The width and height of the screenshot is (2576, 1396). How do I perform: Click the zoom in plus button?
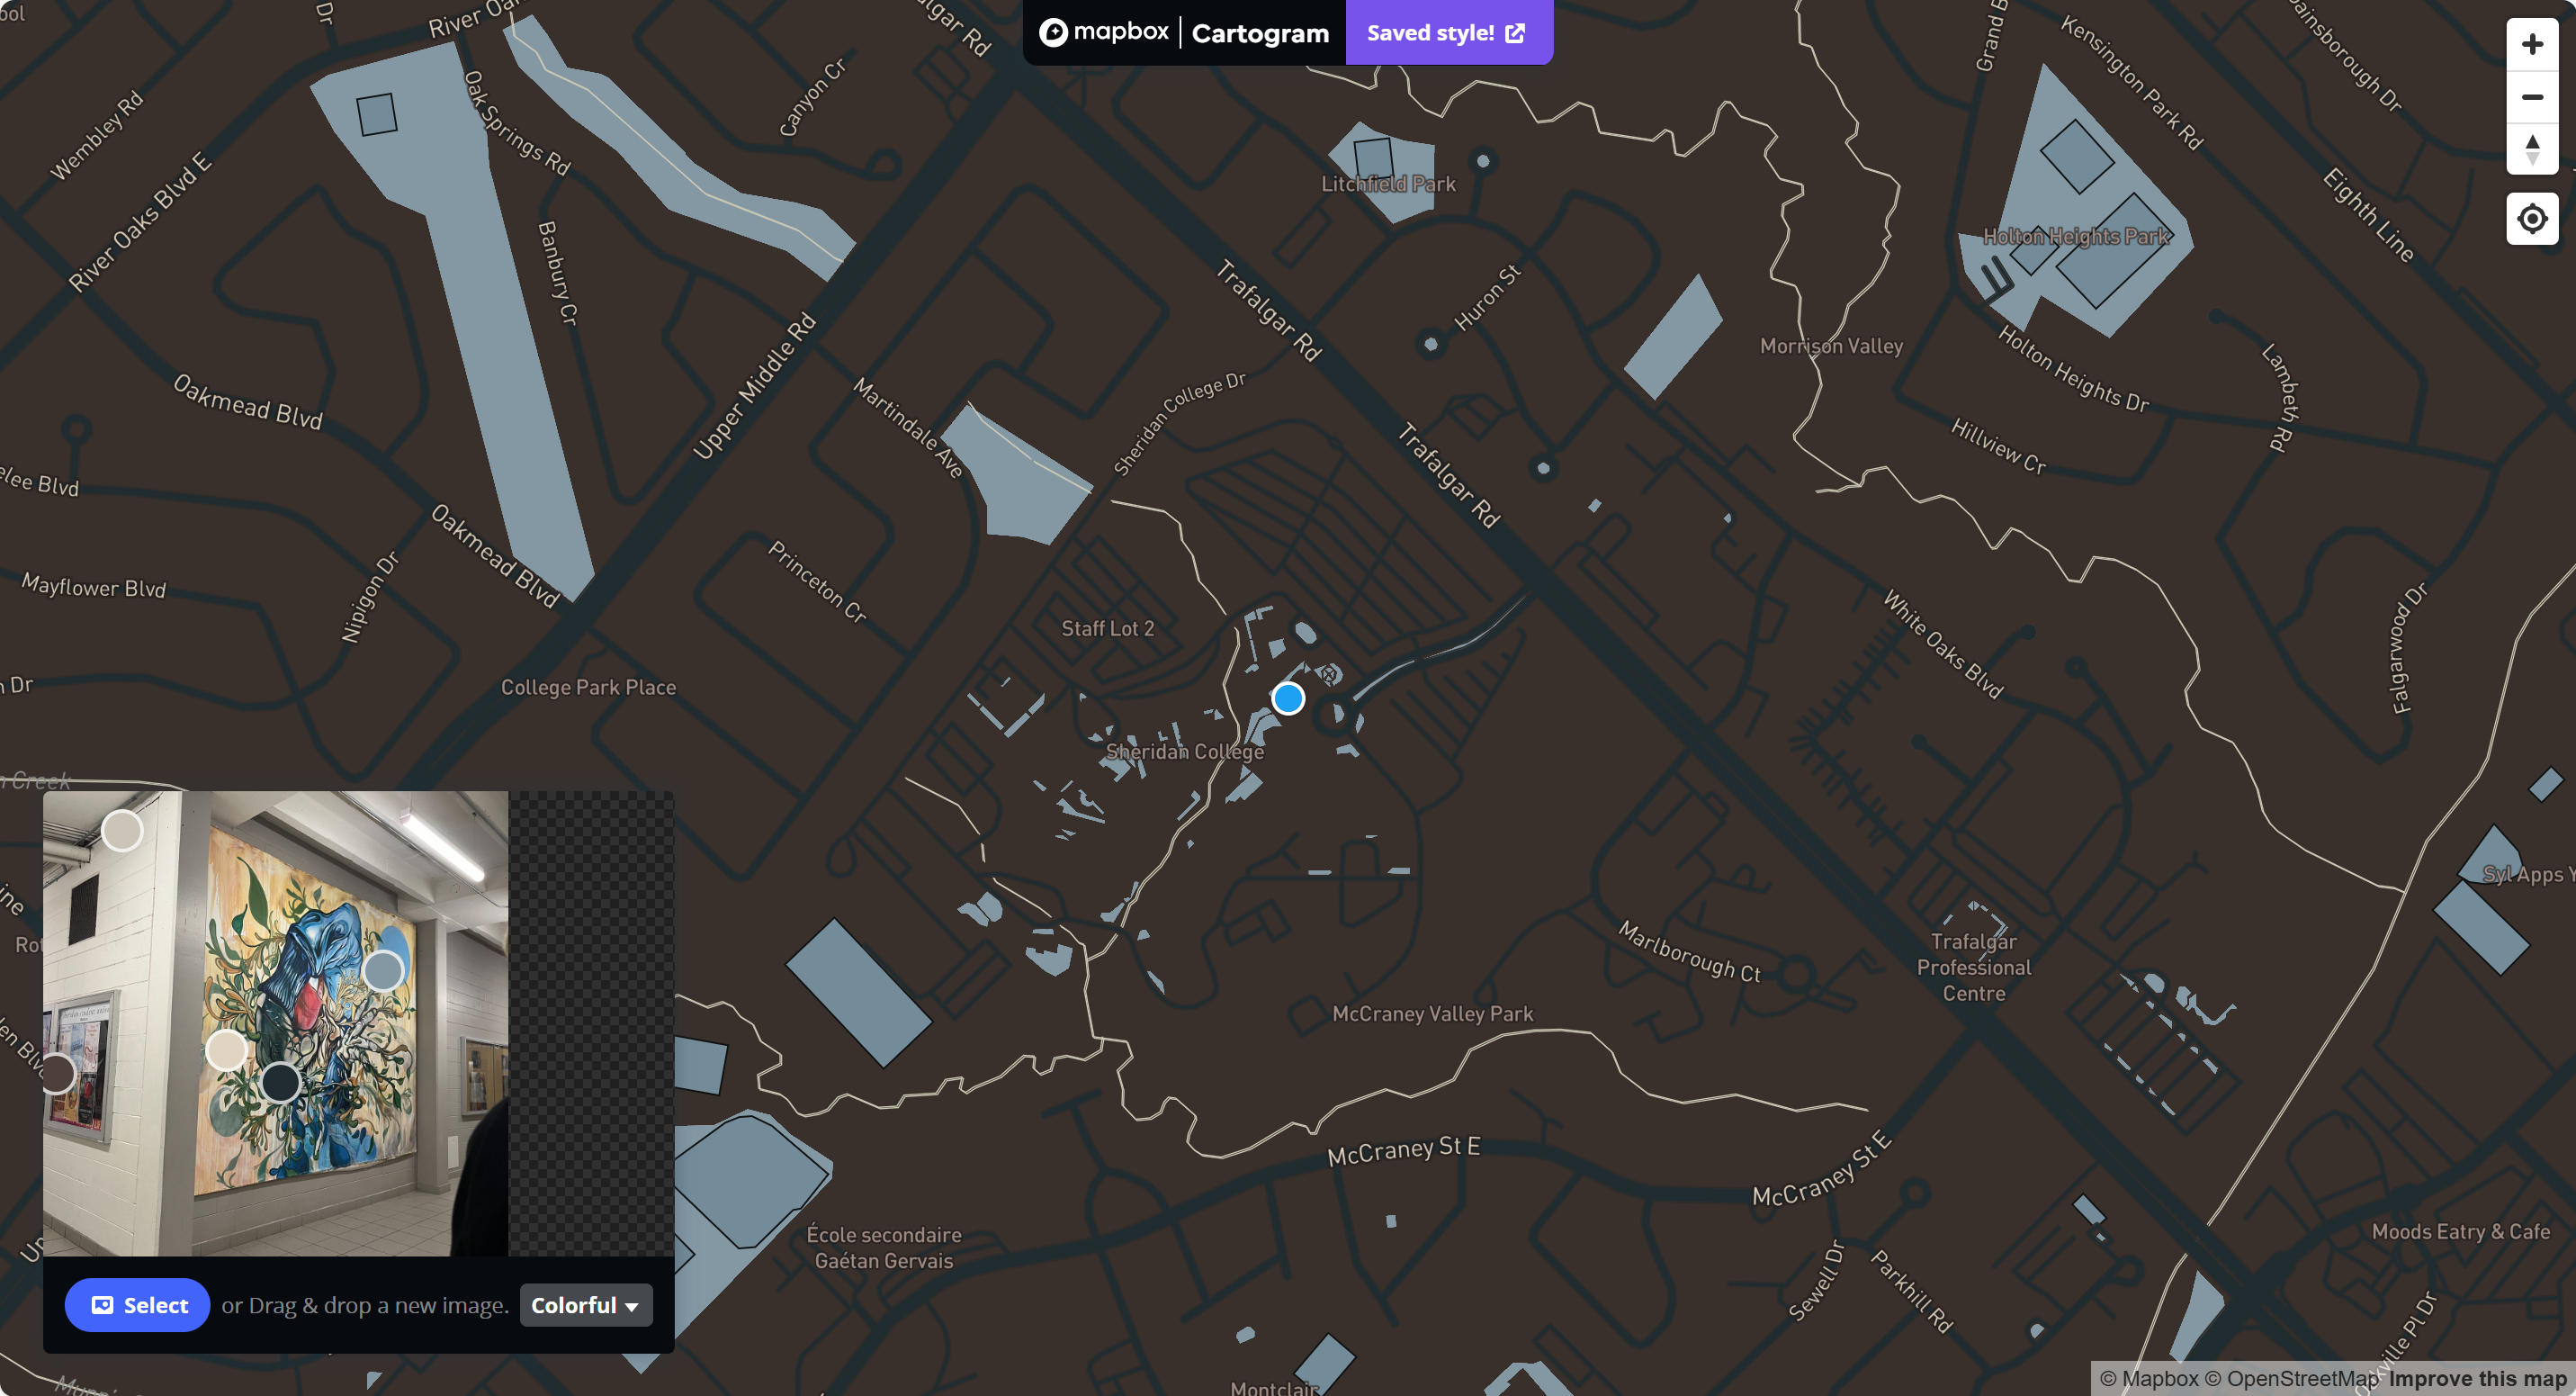pos(2531,45)
